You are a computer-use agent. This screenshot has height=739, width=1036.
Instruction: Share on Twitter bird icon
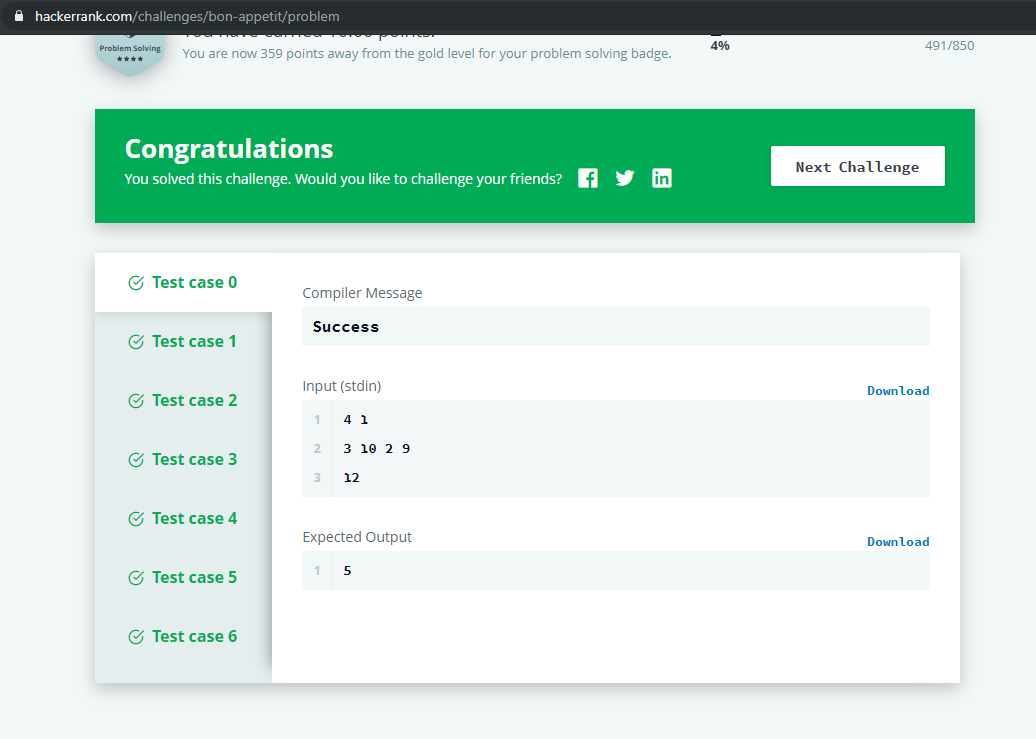pyautogui.click(x=624, y=178)
